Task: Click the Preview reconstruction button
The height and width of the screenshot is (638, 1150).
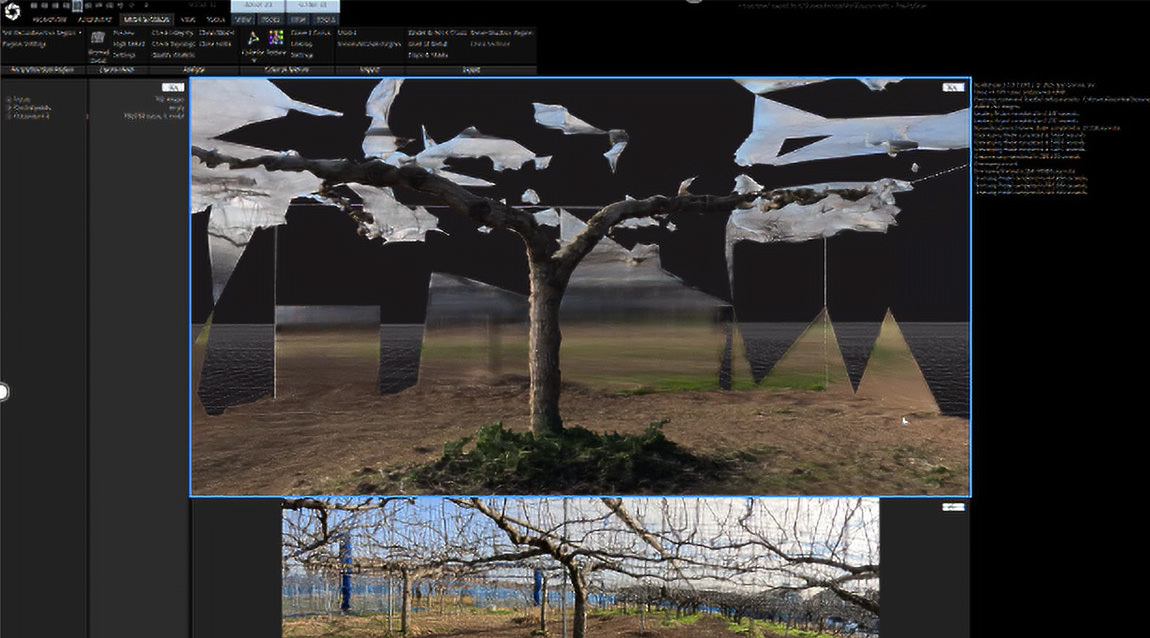Action: (x=125, y=33)
